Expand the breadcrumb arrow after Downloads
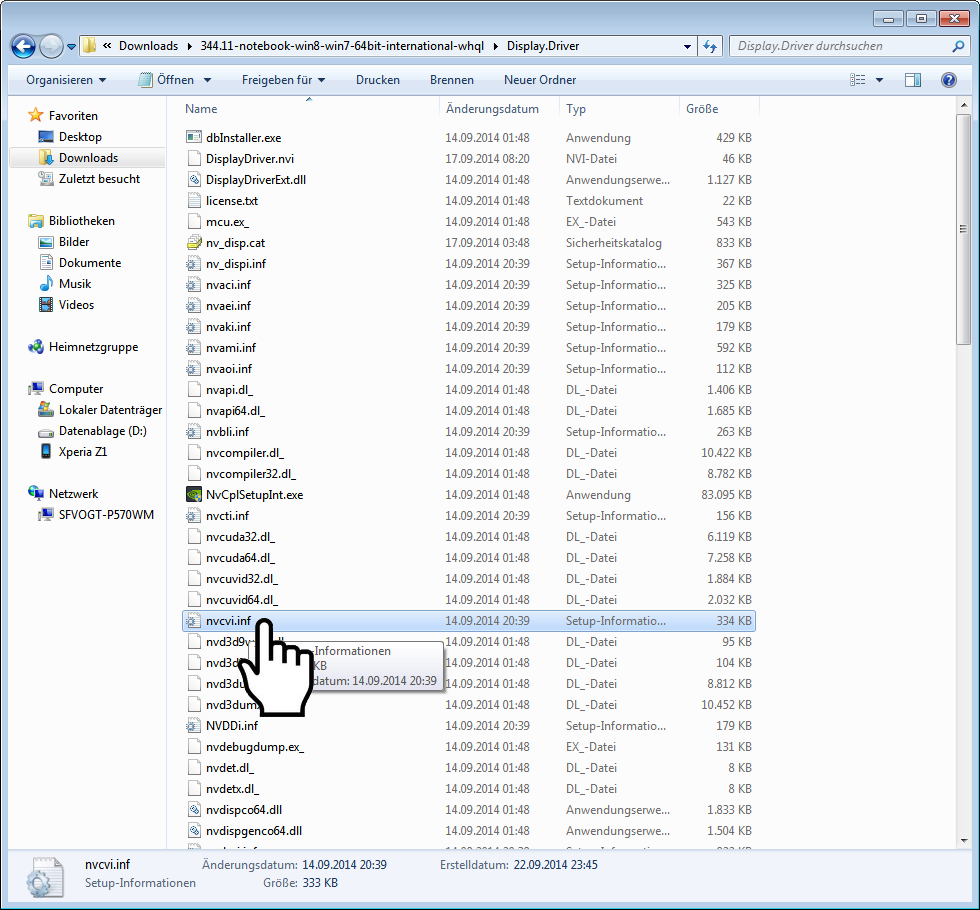The height and width of the screenshot is (910, 980). pyautogui.click(x=189, y=46)
